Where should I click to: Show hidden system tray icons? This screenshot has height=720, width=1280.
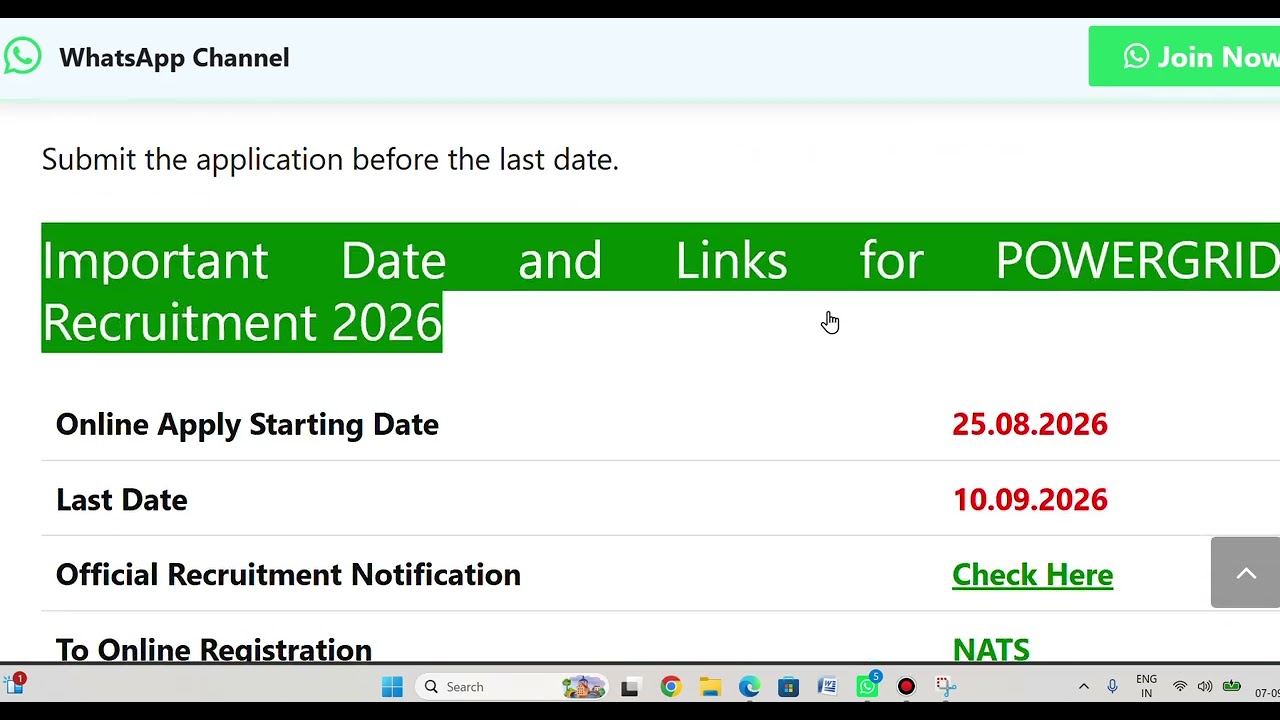pos(1083,687)
